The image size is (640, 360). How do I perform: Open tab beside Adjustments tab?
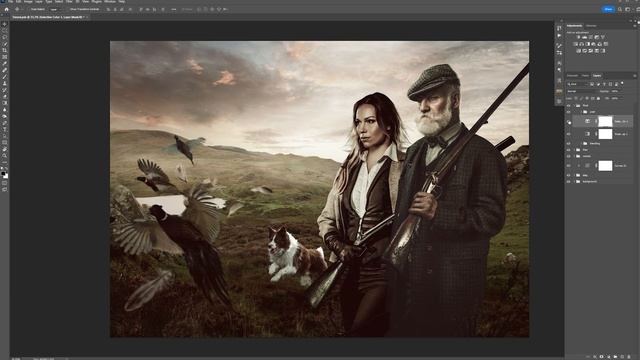[x=591, y=26]
